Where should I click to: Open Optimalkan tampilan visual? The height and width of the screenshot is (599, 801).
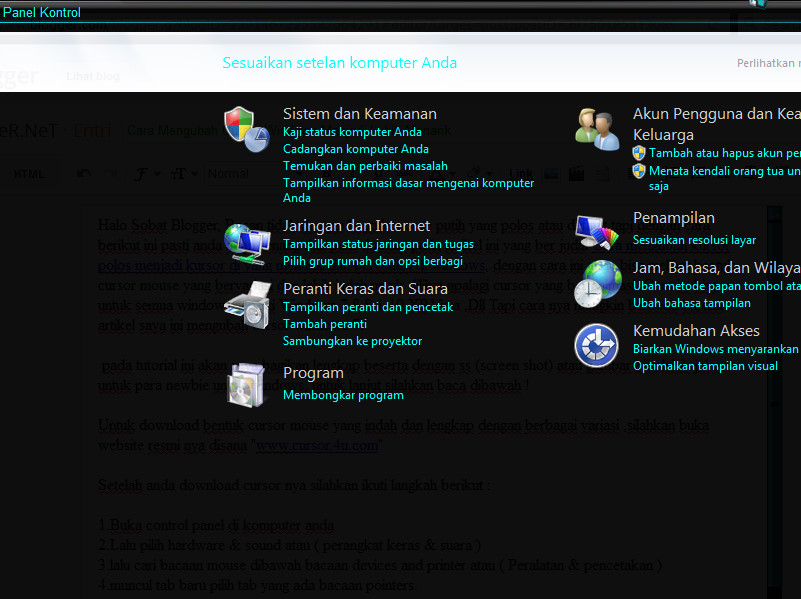tap(705, 366)
